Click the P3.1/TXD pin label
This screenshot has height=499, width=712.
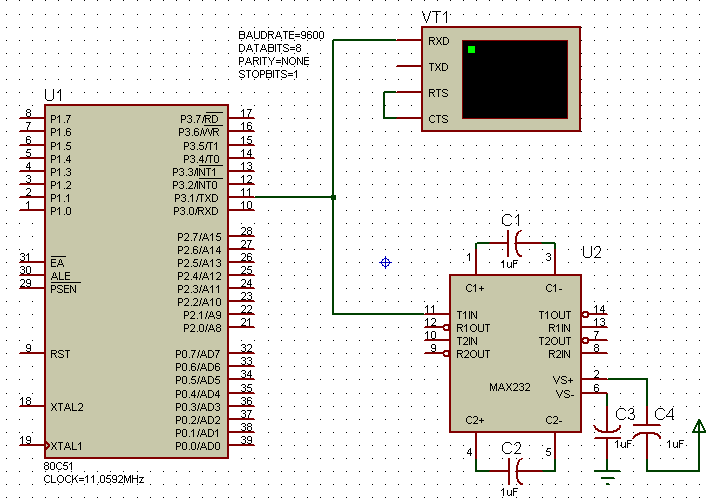click(196, 198)
